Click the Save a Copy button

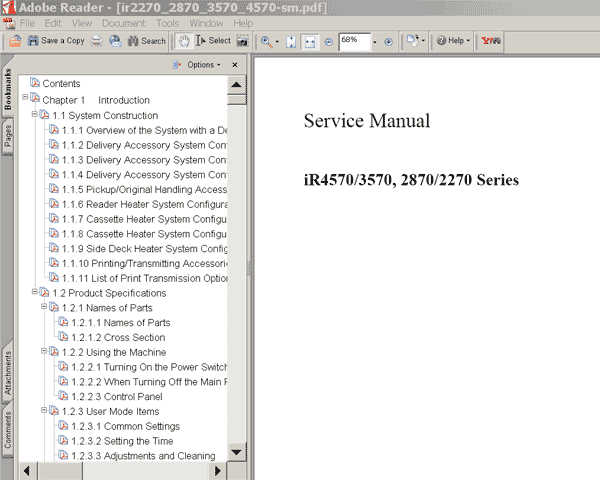click(x=56, y=41)
